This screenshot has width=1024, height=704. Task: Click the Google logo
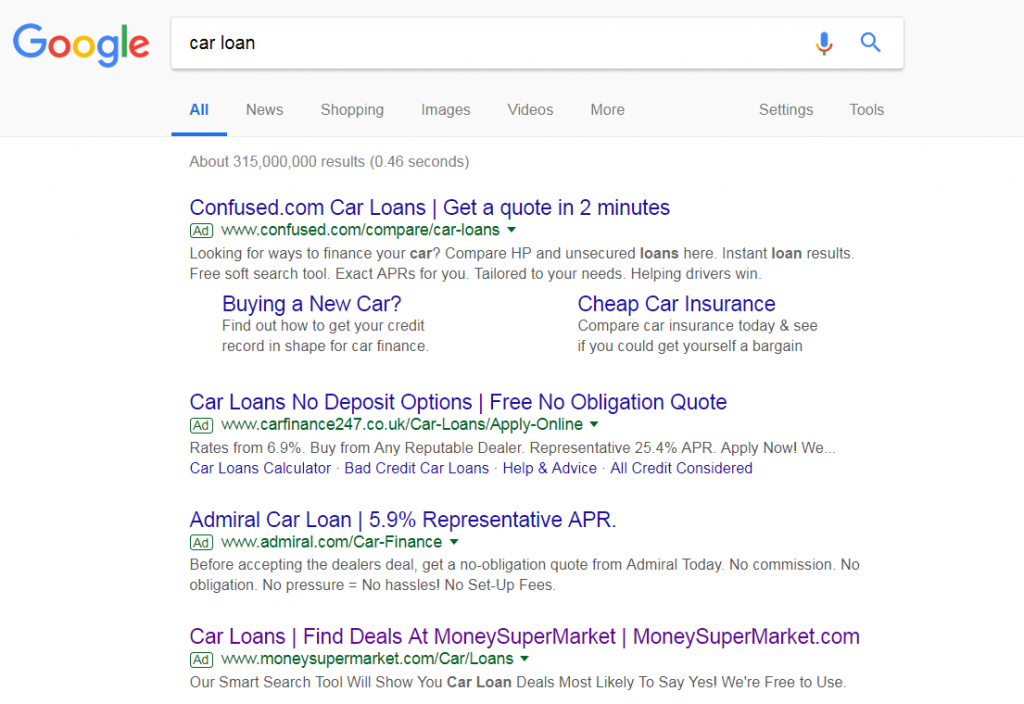[x=81, y=44]
